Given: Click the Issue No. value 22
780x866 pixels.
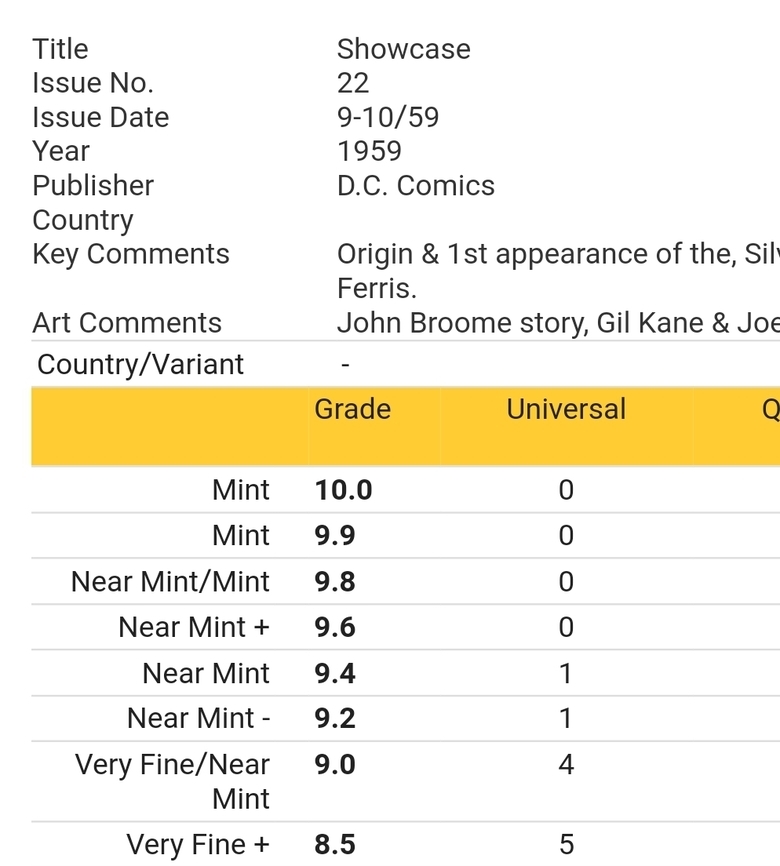Looking at the screenshot, I should pyautogui.click(x=353, y=83).
